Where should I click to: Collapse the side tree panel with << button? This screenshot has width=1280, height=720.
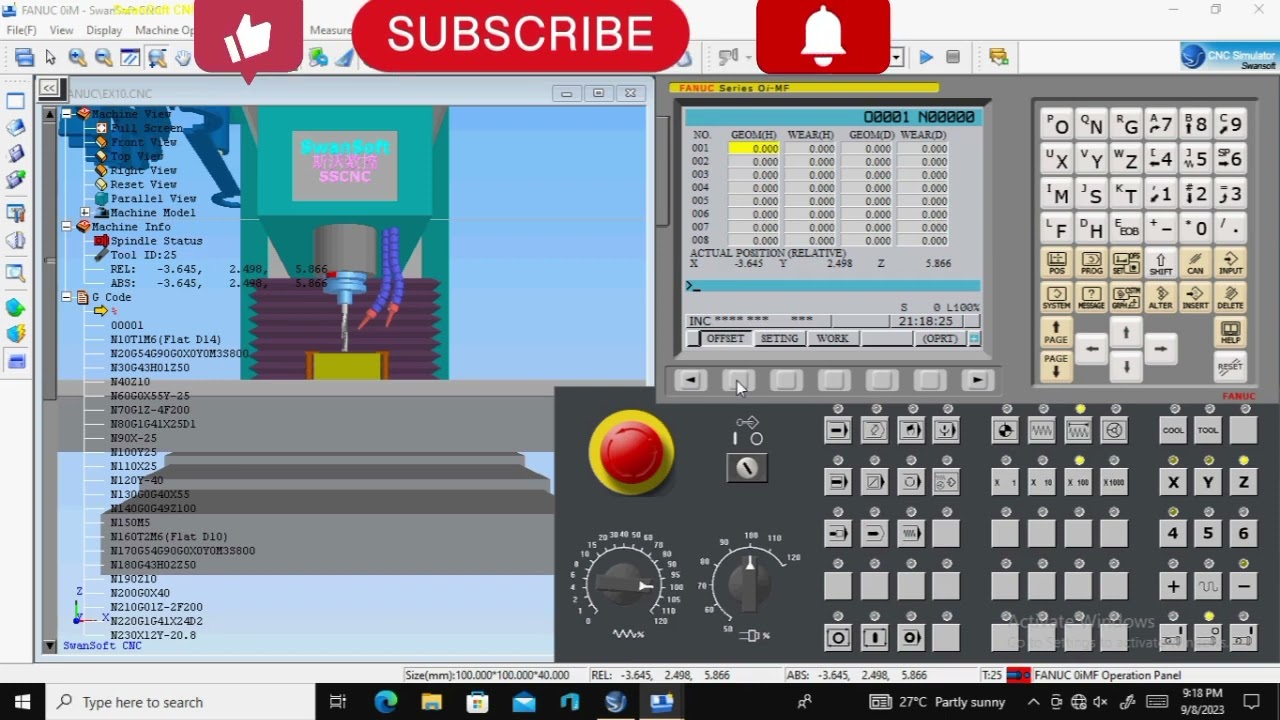48,89
